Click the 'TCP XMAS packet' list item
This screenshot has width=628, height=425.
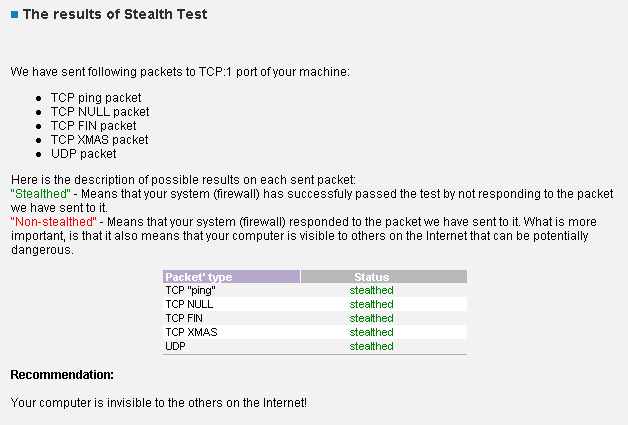[x=99, y=140]
